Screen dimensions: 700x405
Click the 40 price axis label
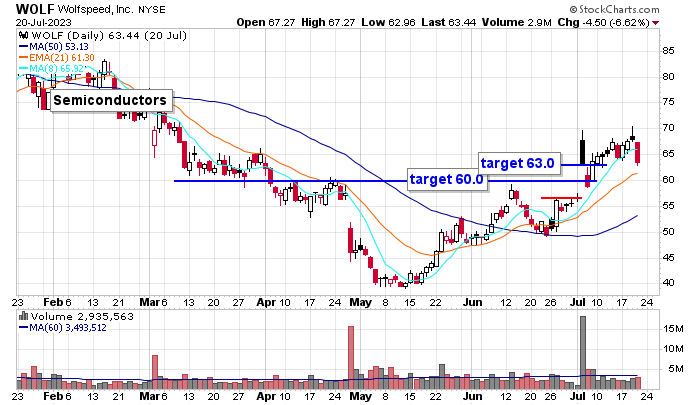click(668, 283)
